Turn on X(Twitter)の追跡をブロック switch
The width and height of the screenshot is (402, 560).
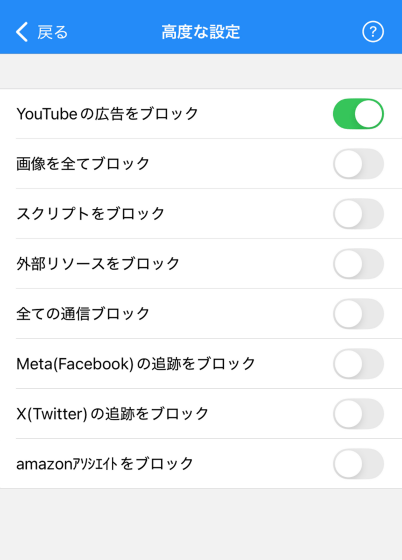coord(358,414)
